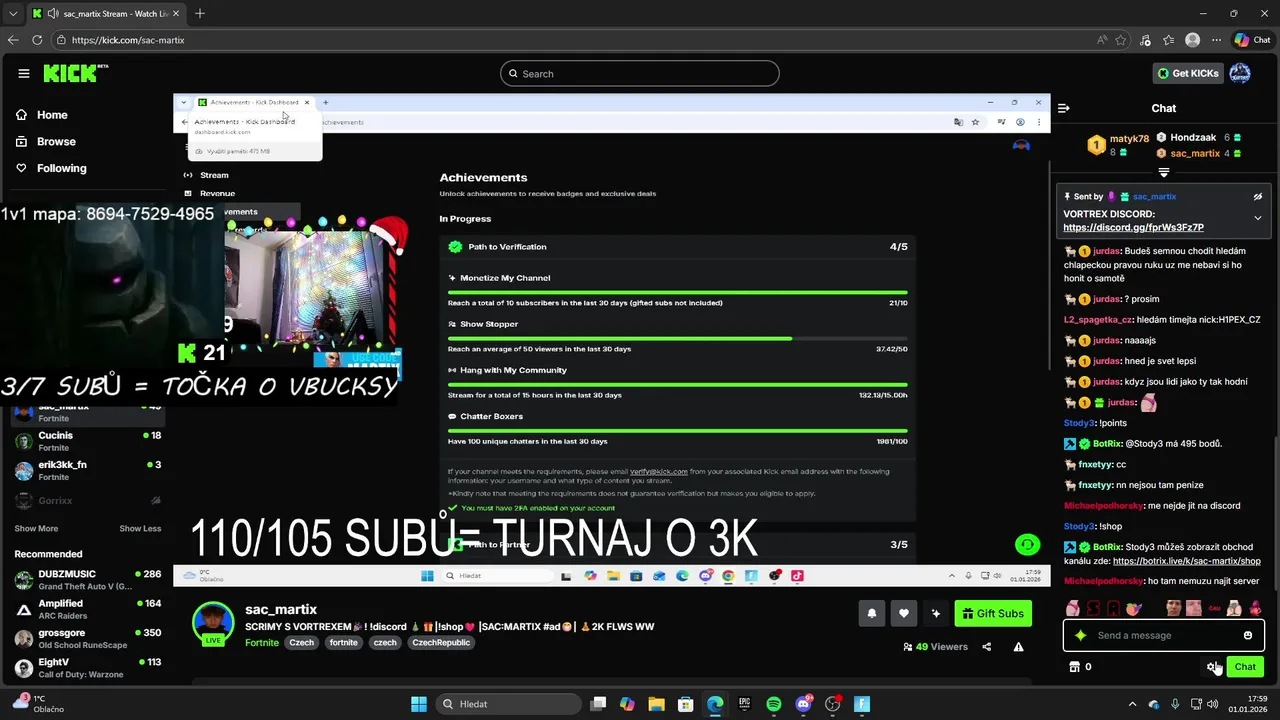This screenshot has width=1280, height=720.
Task: Select the Czech language tag
Action: (302, 643)
